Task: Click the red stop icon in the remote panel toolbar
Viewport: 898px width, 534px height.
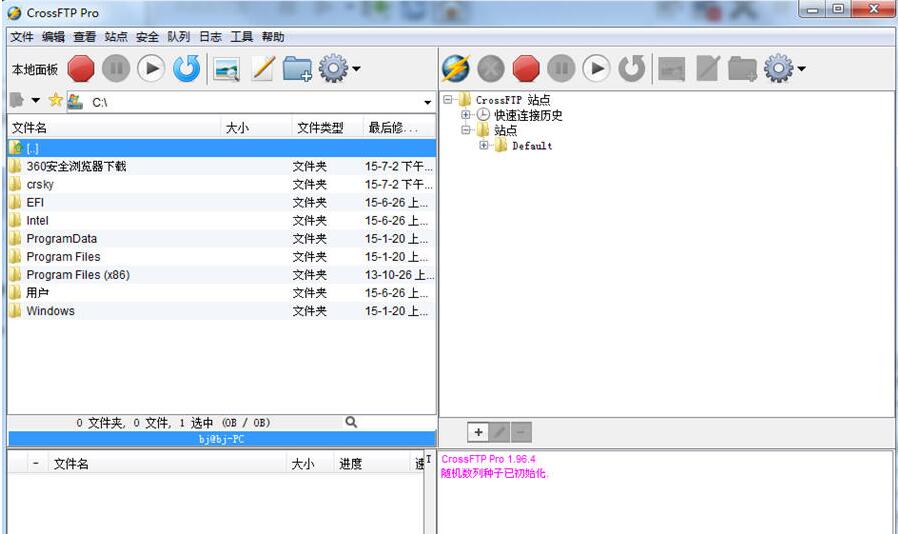Action: point(525,68)
